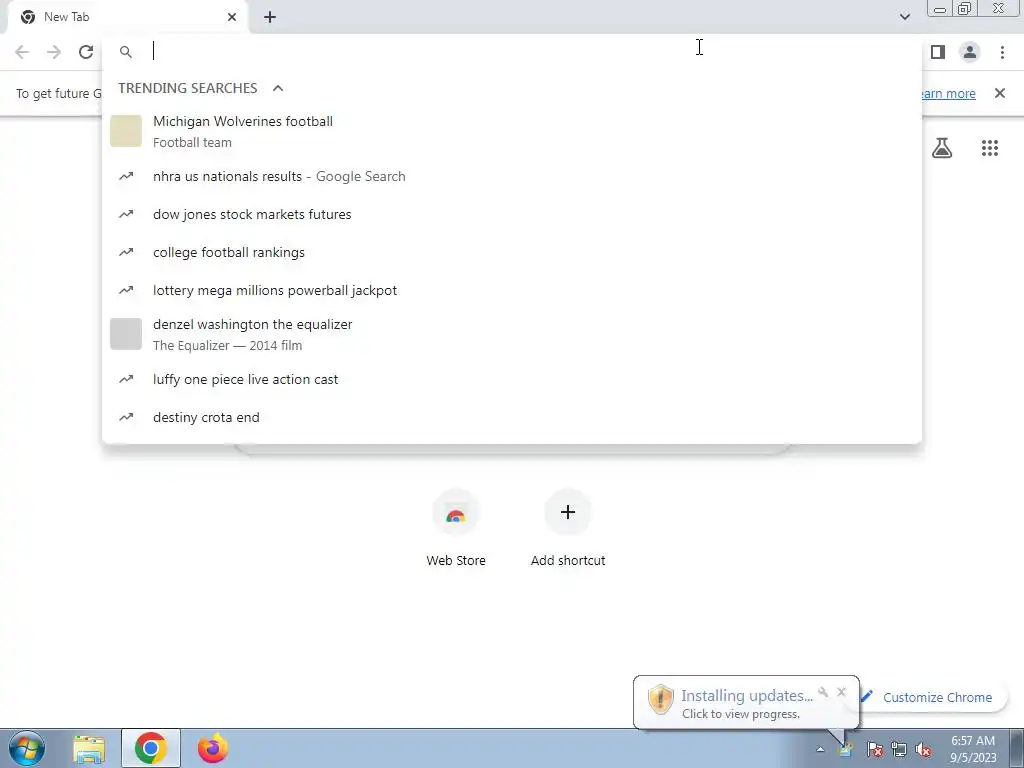This screenshot has width=1024, height=768.
Task: Click the network tray icon
Action: 899,749
